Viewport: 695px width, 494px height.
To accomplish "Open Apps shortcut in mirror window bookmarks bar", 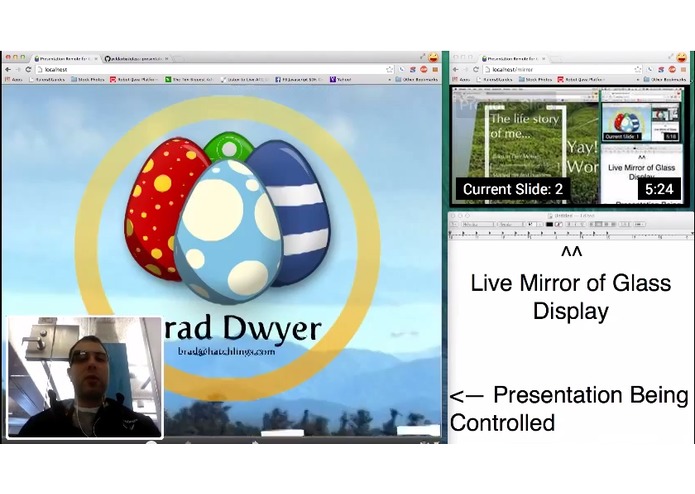I will pyautogui.click(x=461, y=80).
